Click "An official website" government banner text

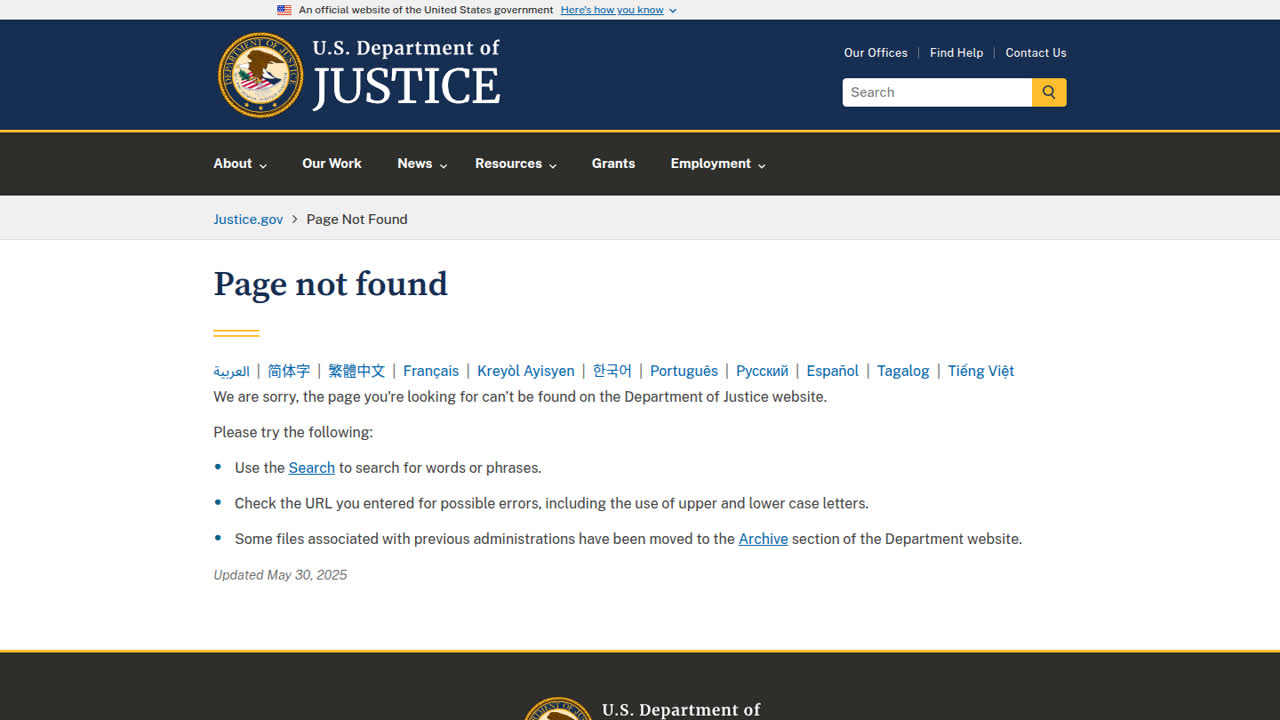point(426,10)
